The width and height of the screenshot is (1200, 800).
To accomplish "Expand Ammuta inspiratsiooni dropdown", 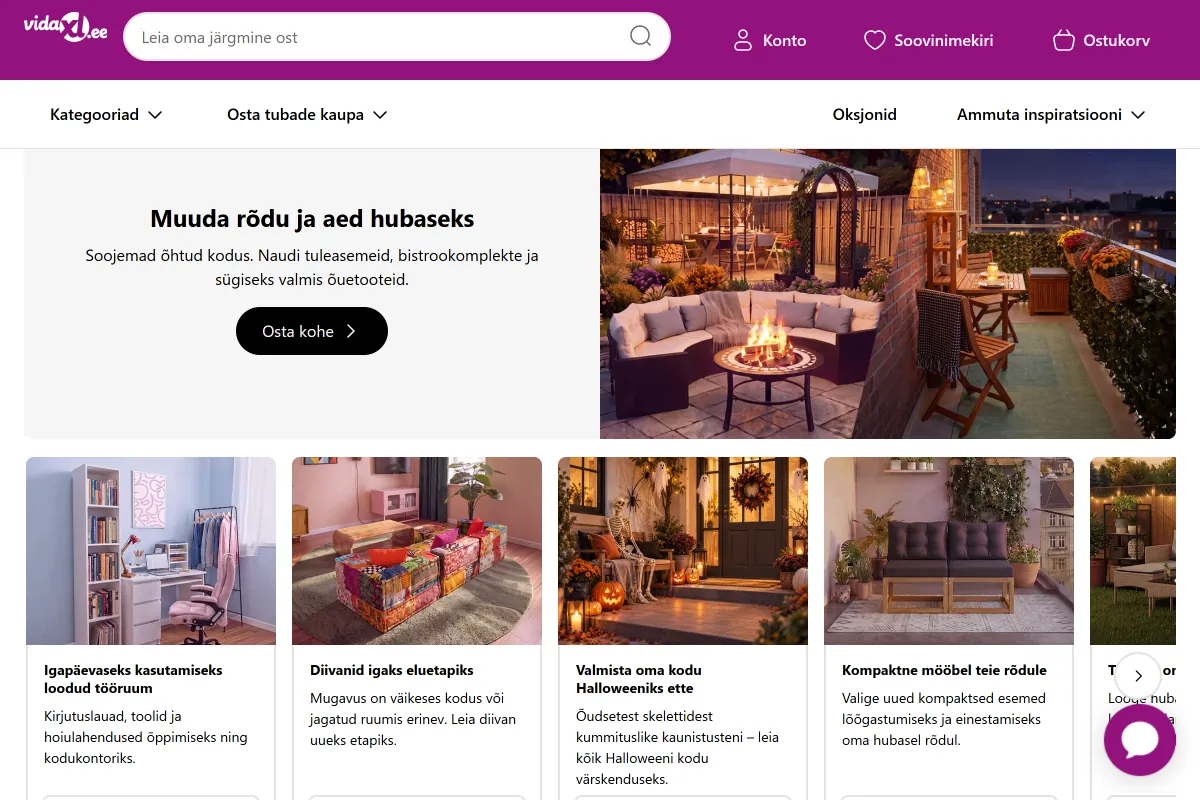I will pyautogui.click(x=1051, y=115).
